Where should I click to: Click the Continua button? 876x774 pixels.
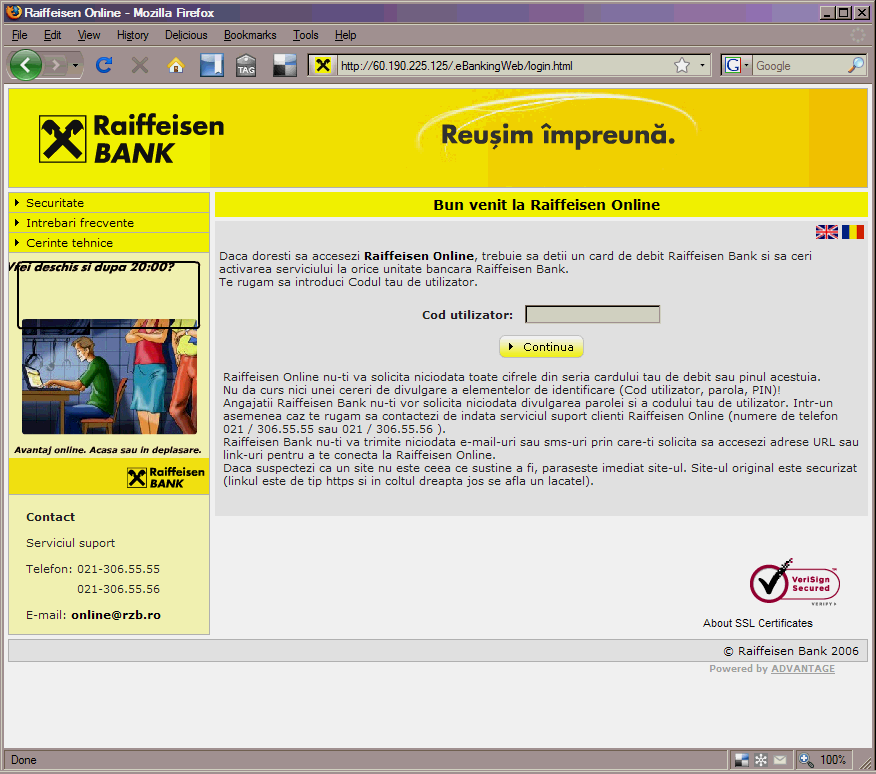(x=541, y=346)
